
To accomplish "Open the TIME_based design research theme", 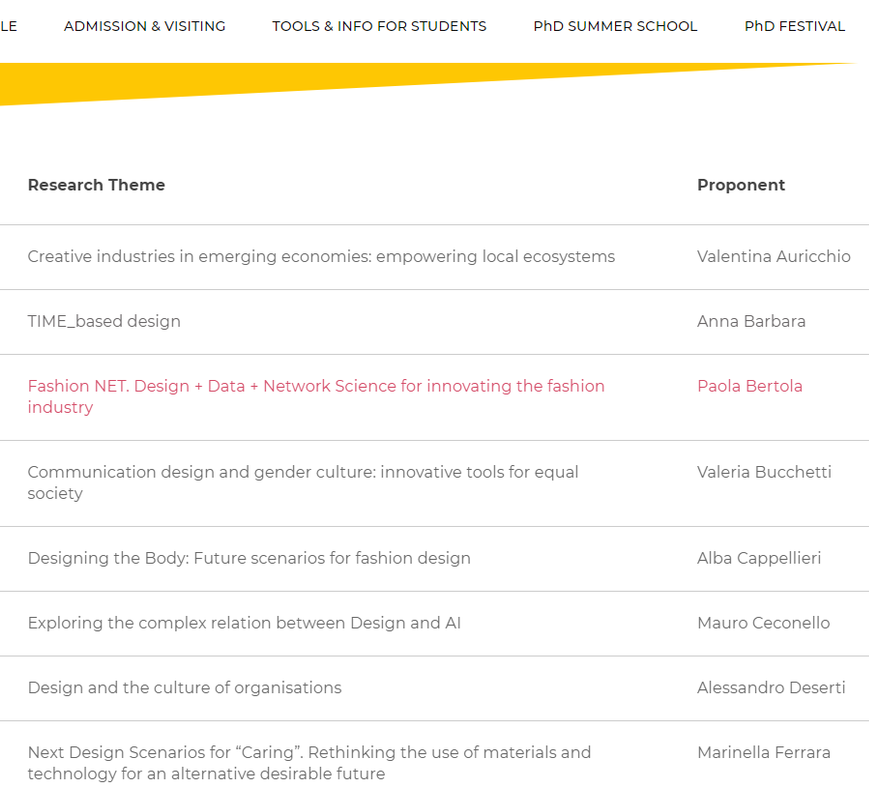I will [x=104, y=321].
